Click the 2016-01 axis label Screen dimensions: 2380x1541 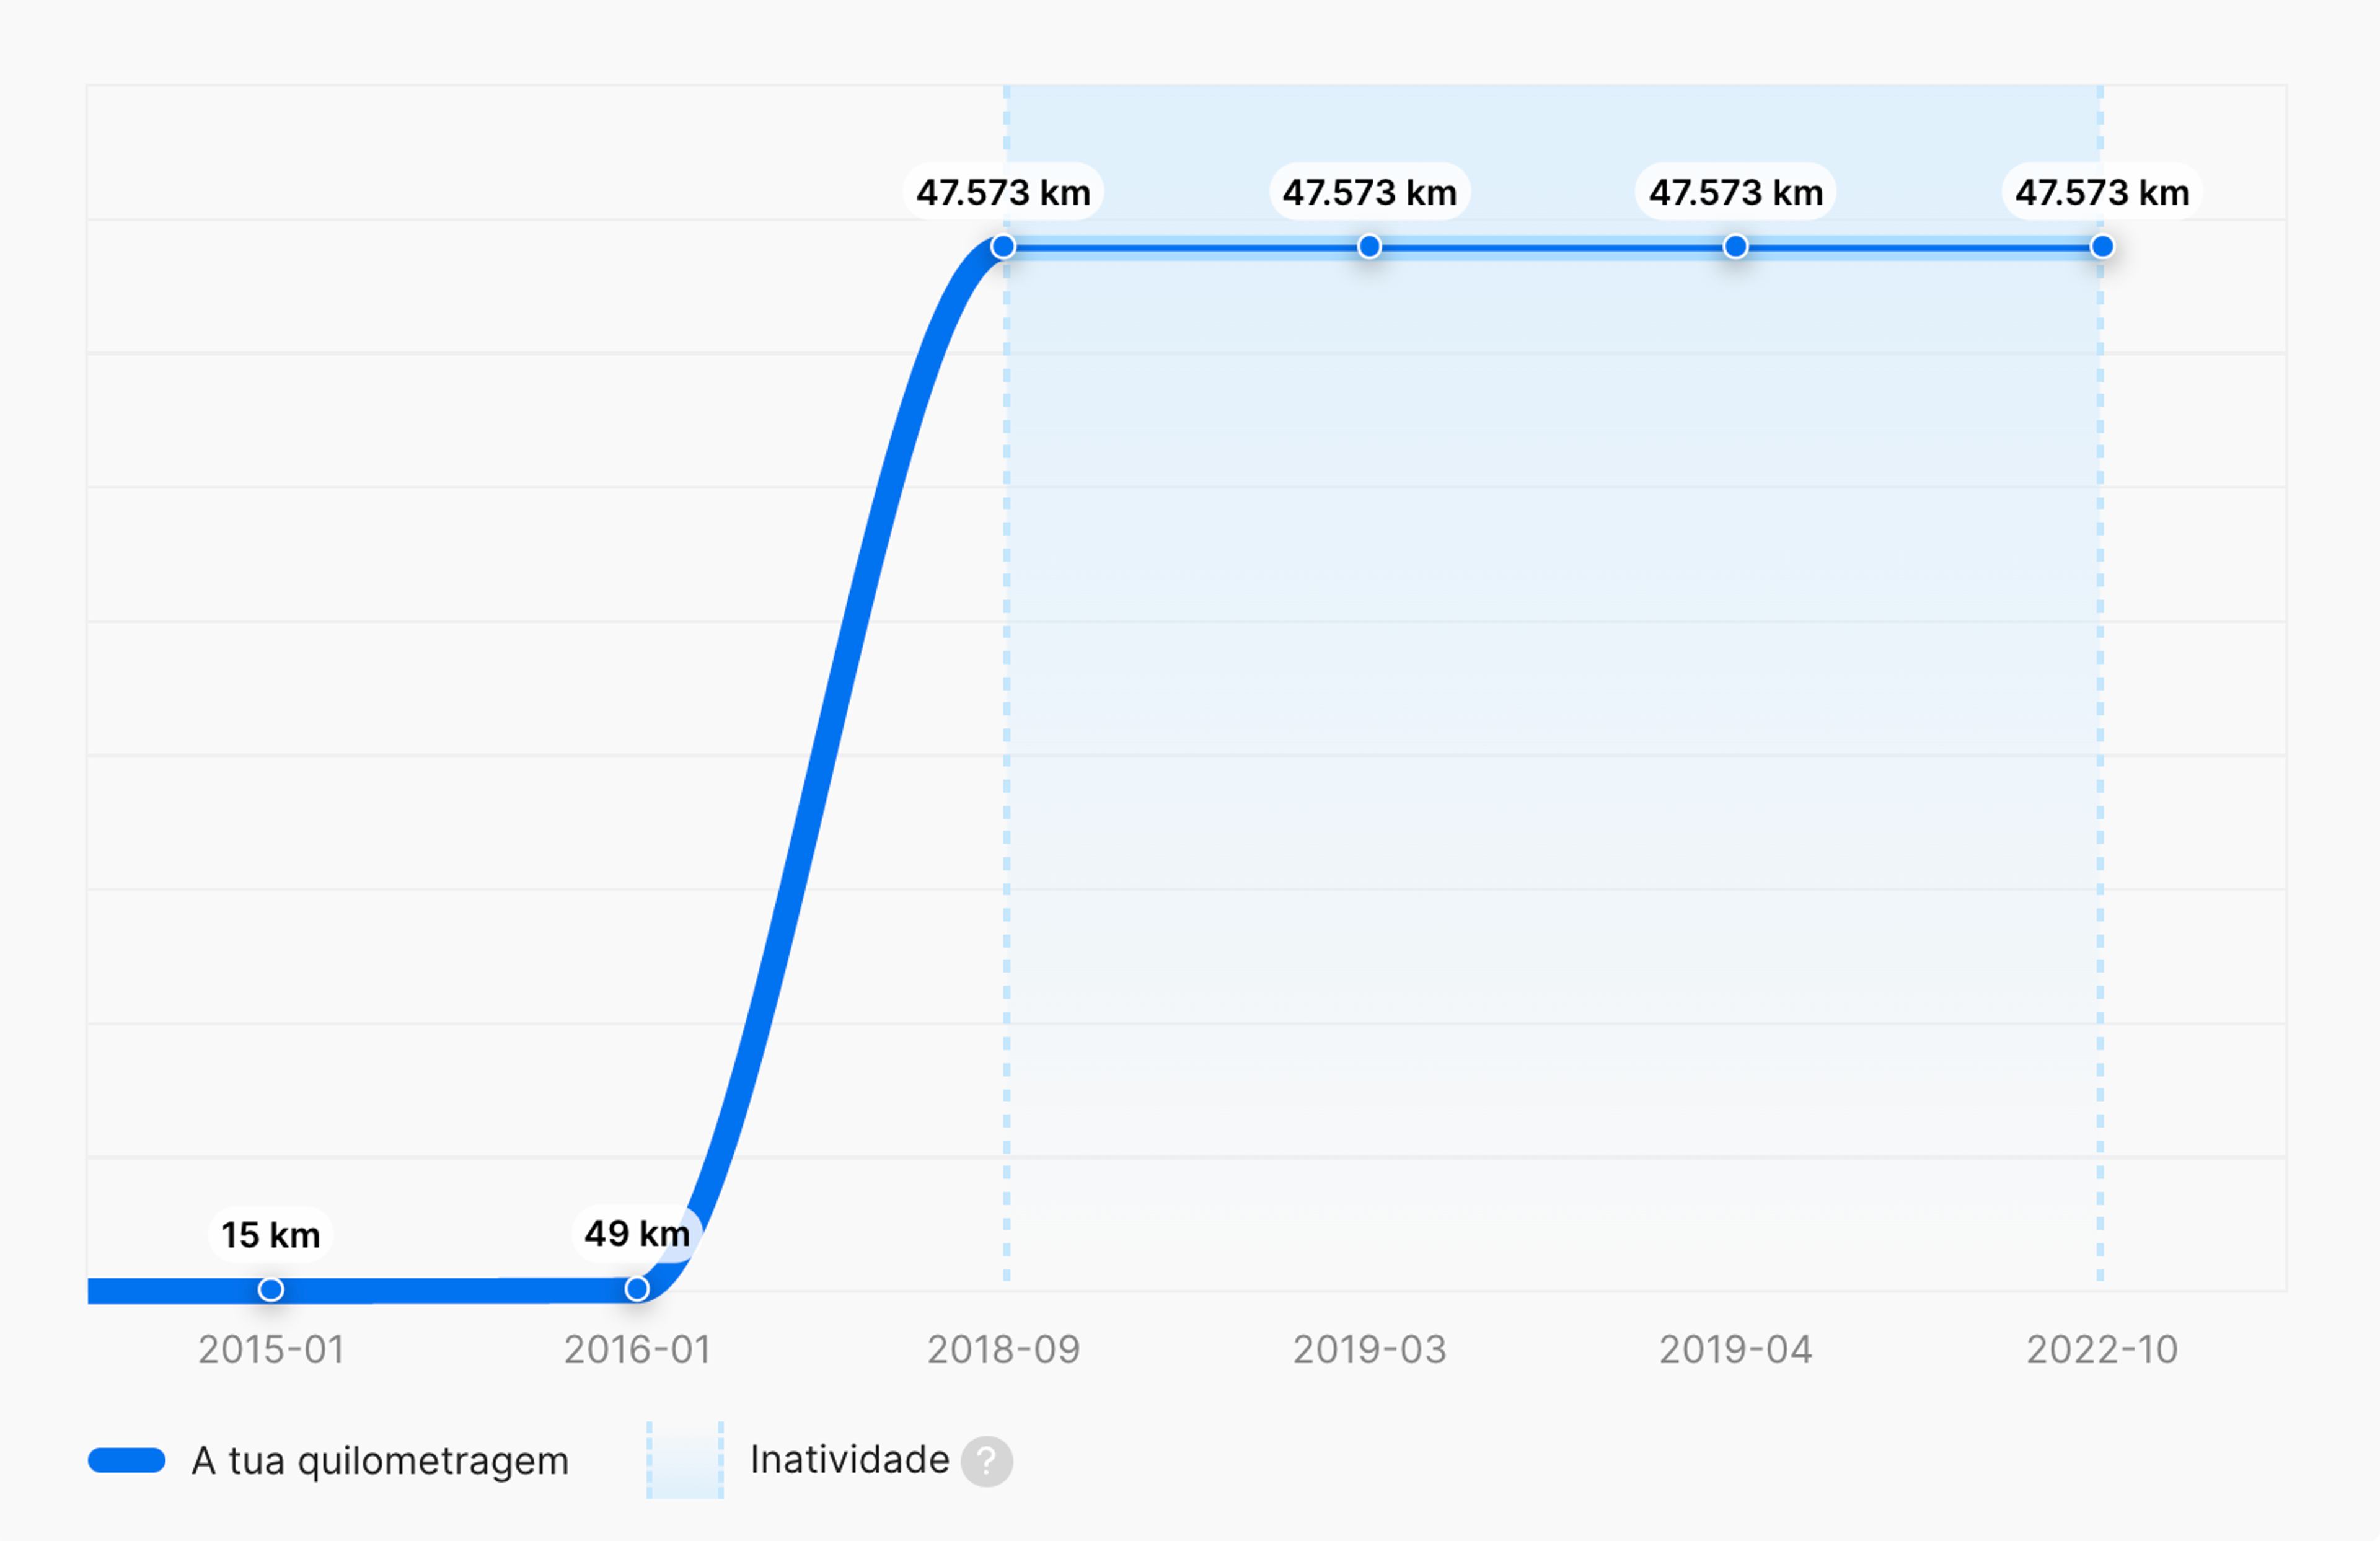637,1350
